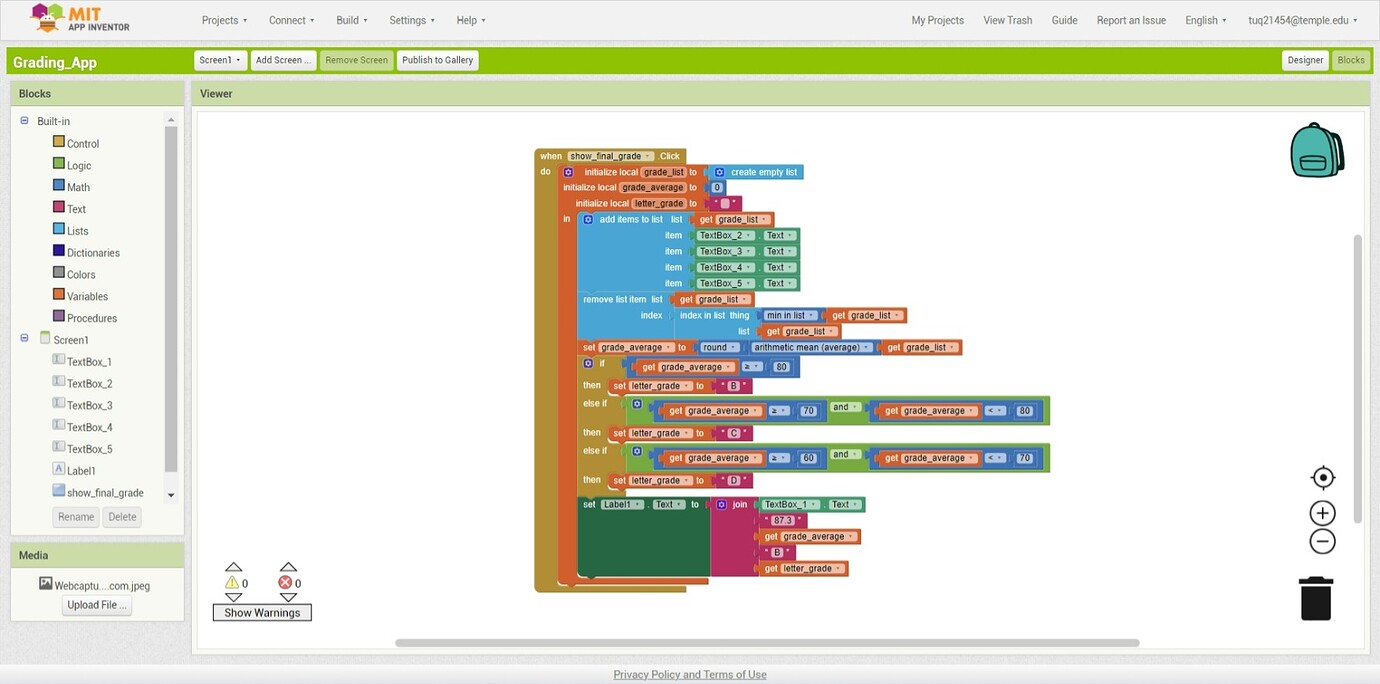Select the Math blocks category icon

59,186
